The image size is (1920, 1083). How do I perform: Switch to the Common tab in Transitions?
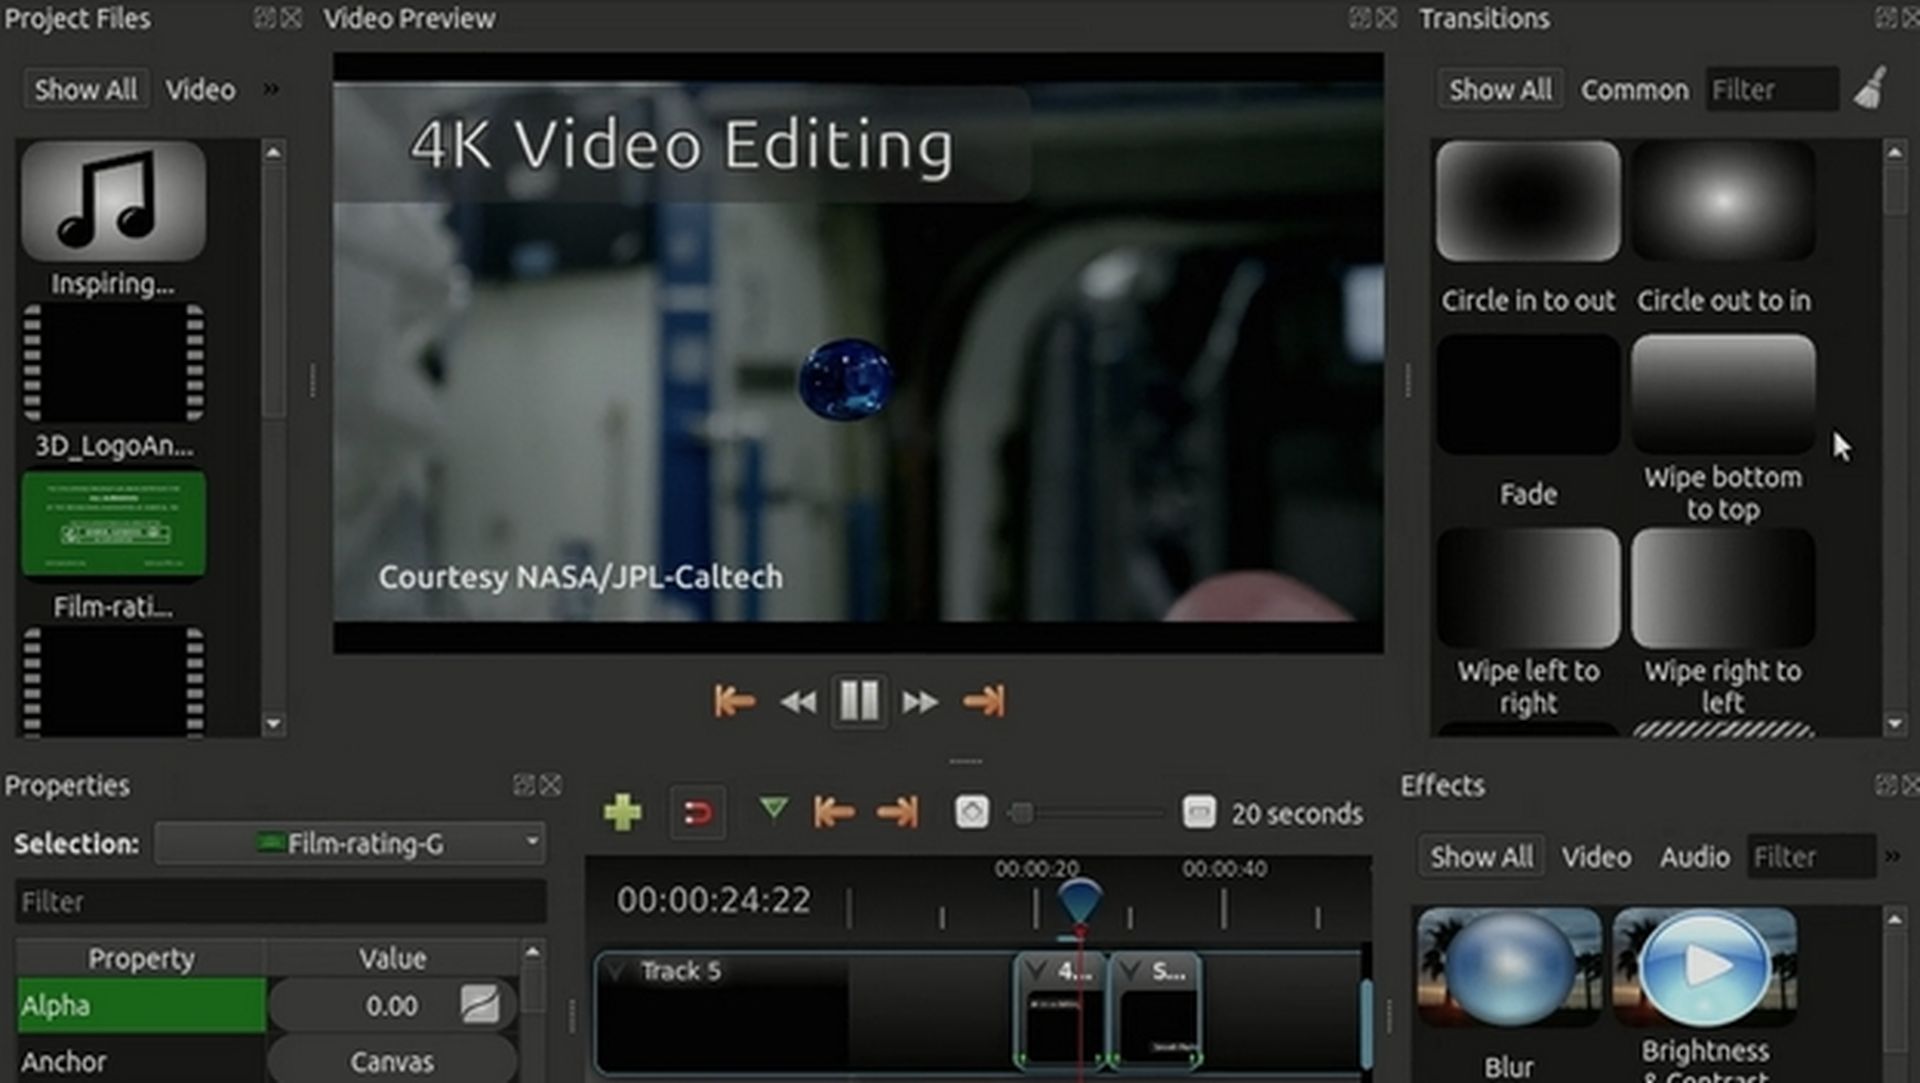[1634, 88]
